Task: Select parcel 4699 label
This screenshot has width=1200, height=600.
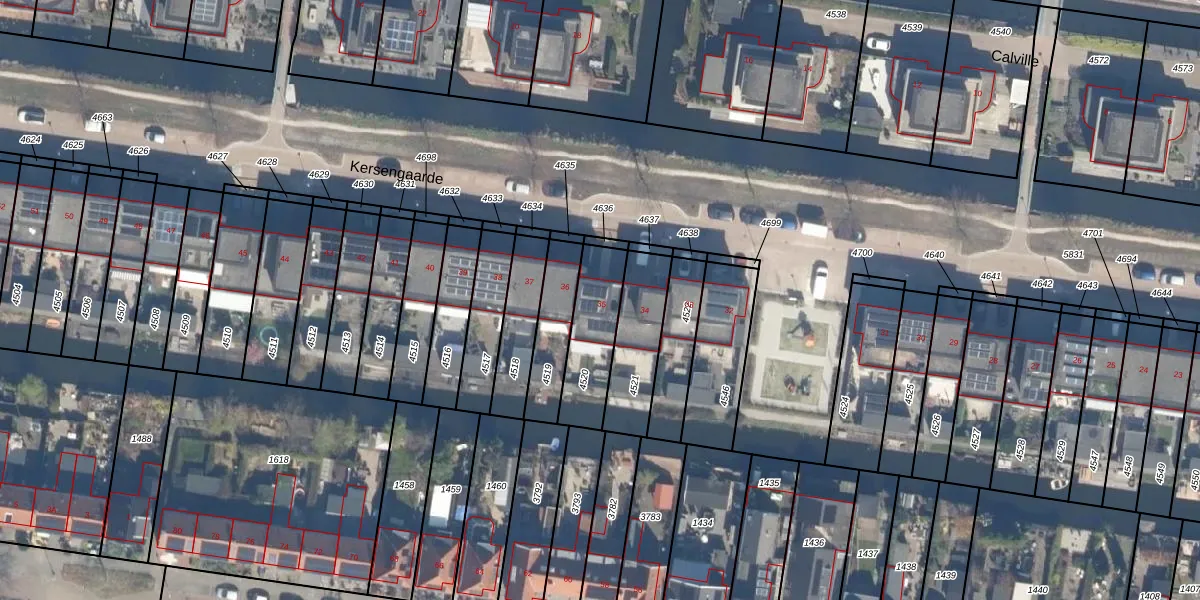Action: [x=771, y=224]
